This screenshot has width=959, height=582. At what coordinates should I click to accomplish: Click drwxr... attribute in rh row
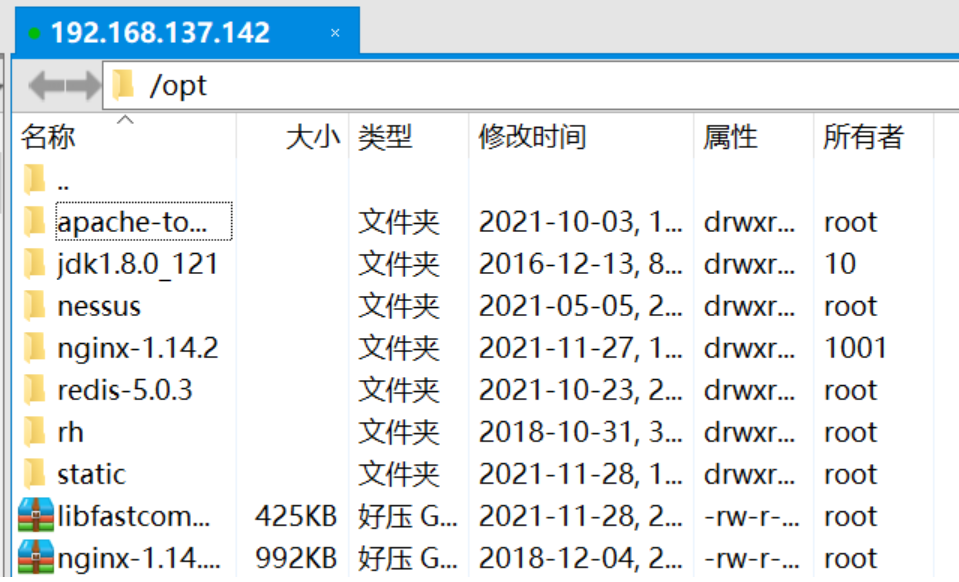749,432
